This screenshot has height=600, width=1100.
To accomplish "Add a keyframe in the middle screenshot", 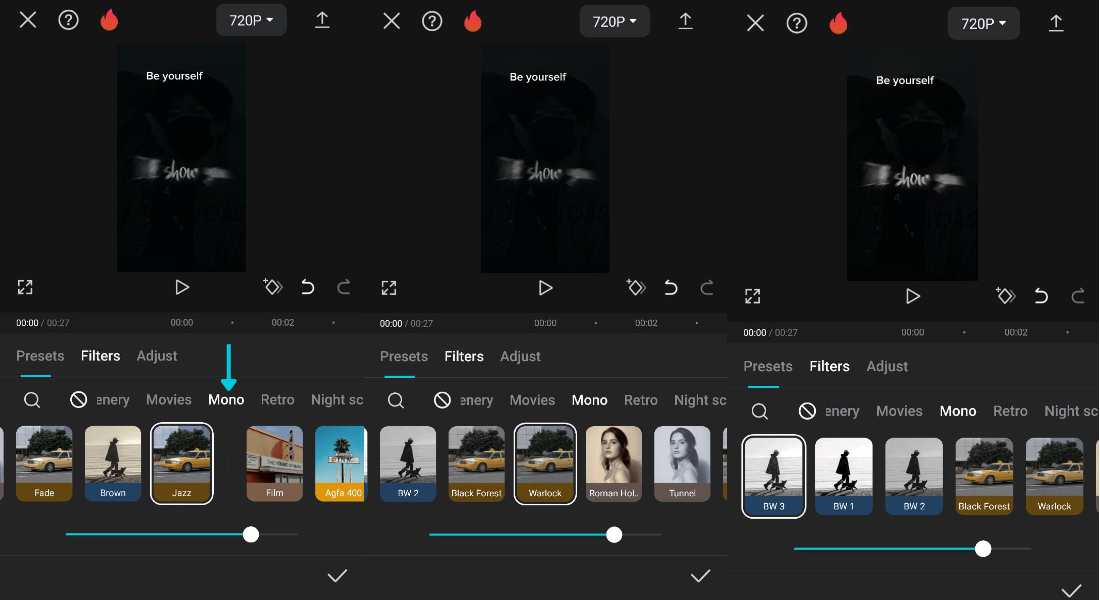I will [x=636, y=287].
